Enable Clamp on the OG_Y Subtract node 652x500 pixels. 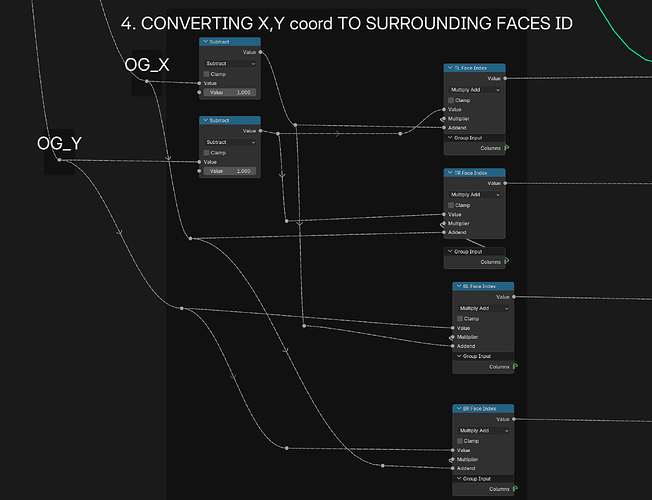[x=206, y=153]
